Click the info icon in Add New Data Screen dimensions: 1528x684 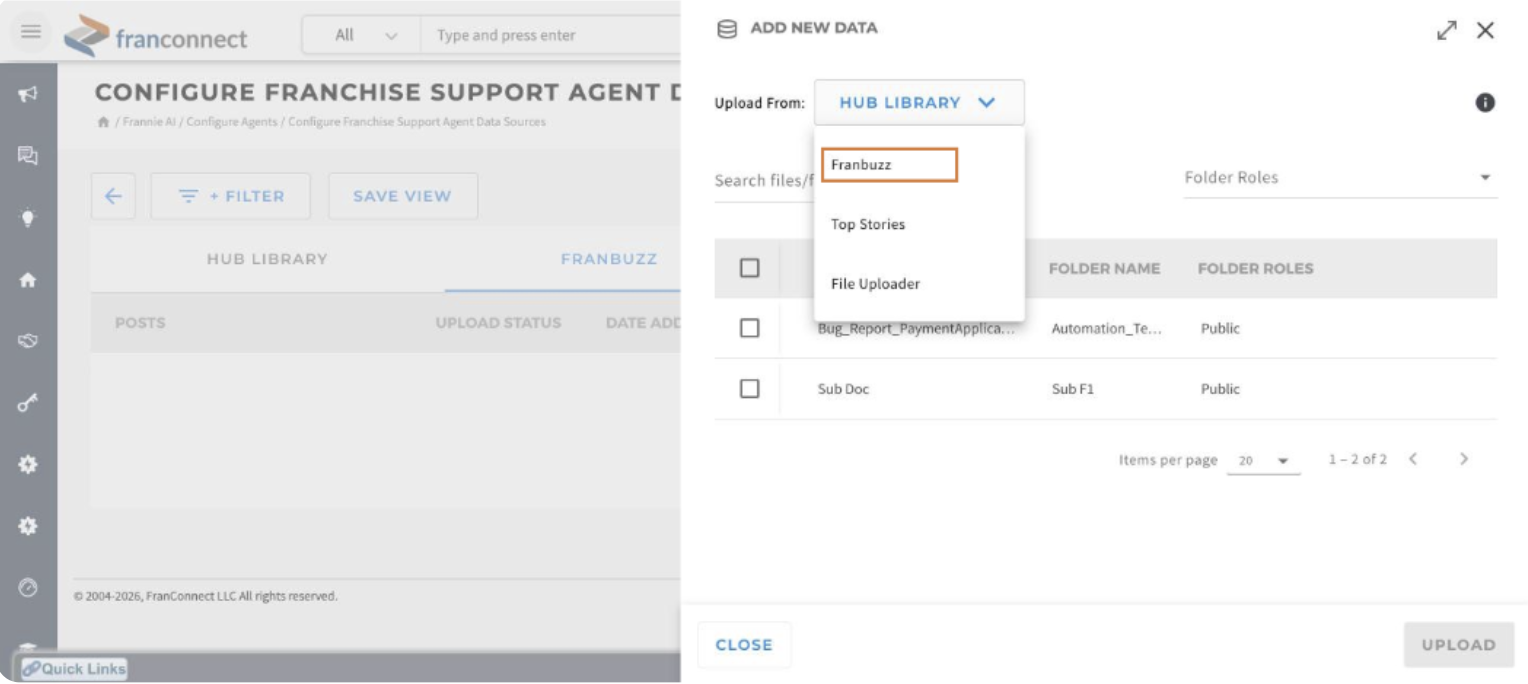click(x=1485, y=102)
